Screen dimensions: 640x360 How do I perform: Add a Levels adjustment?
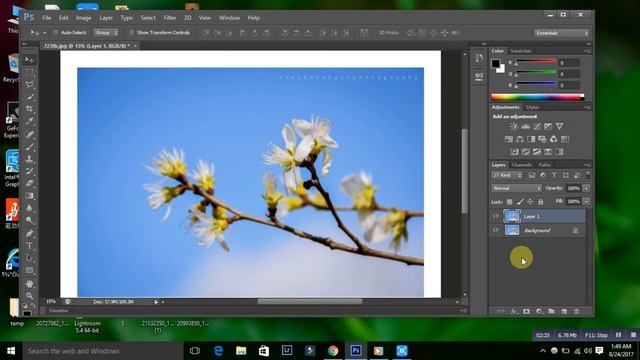point(525,127)
